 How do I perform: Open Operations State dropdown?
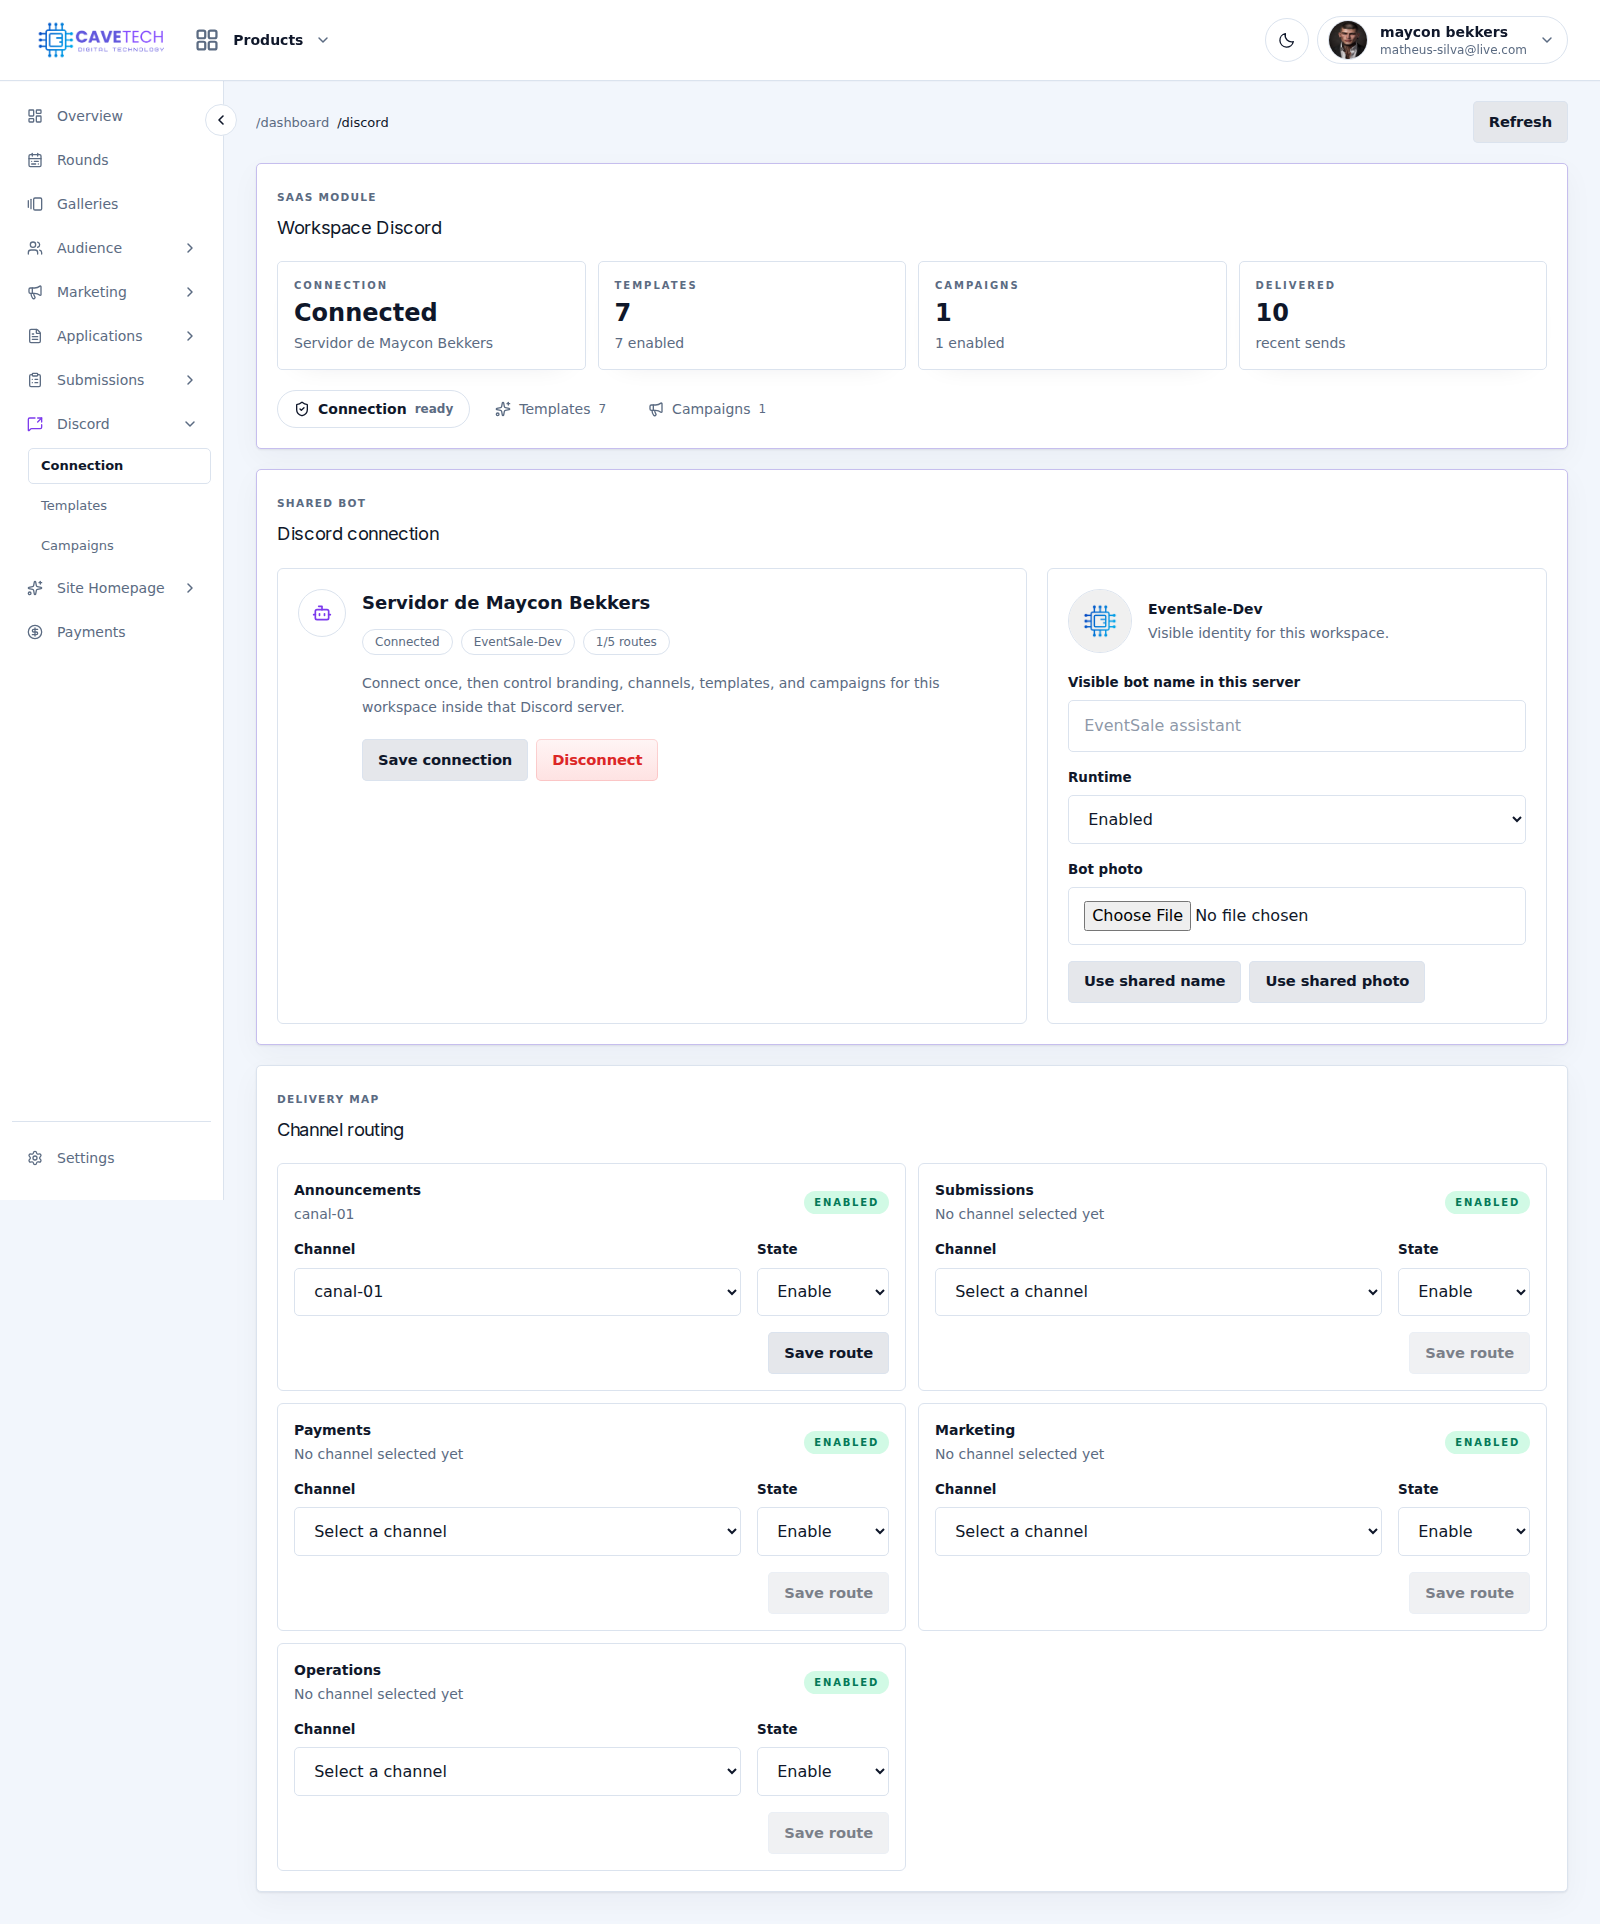coord(823,1772)
